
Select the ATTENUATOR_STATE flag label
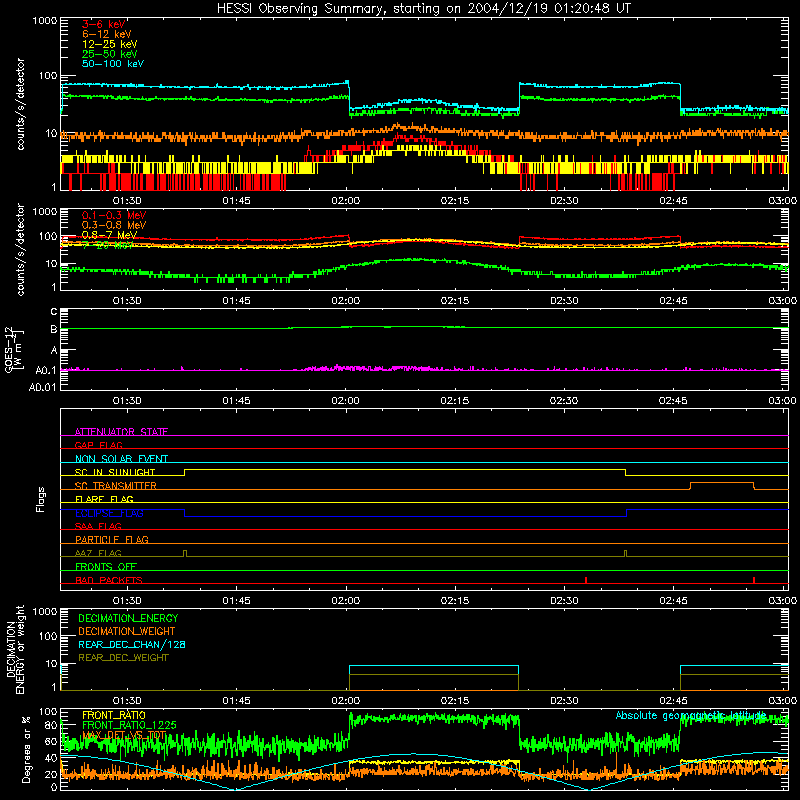[x=121, y=432]
